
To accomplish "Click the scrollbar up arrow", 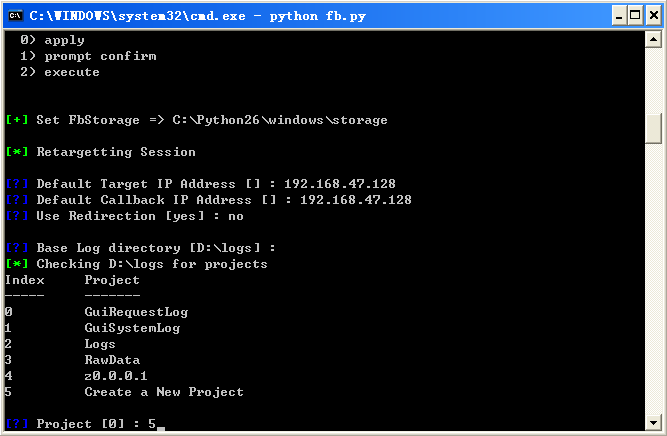I will pyautogui.click(x=653, y=40).
